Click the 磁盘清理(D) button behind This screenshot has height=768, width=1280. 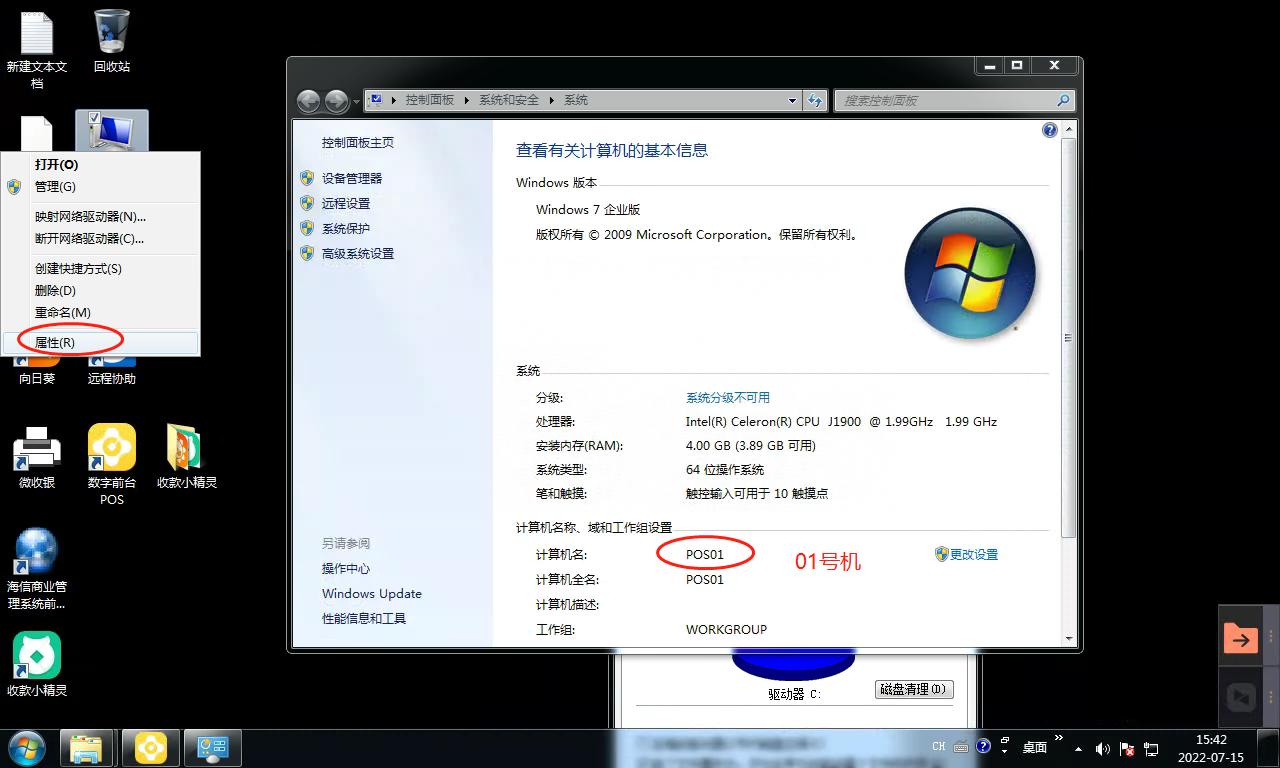click(914, 689)
